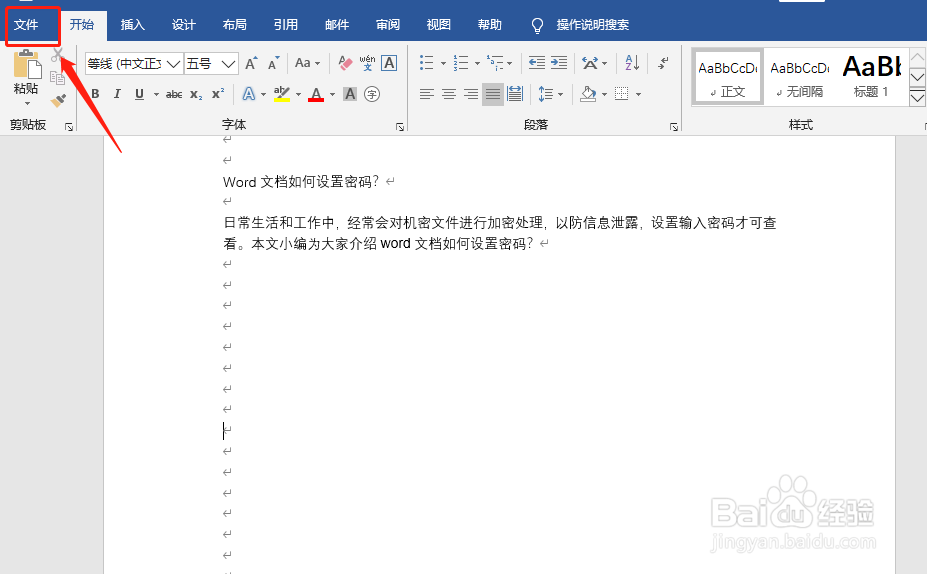
Task: Click the Format Painter brush icon
Action: pyautogui.click(x=58, y=100)
